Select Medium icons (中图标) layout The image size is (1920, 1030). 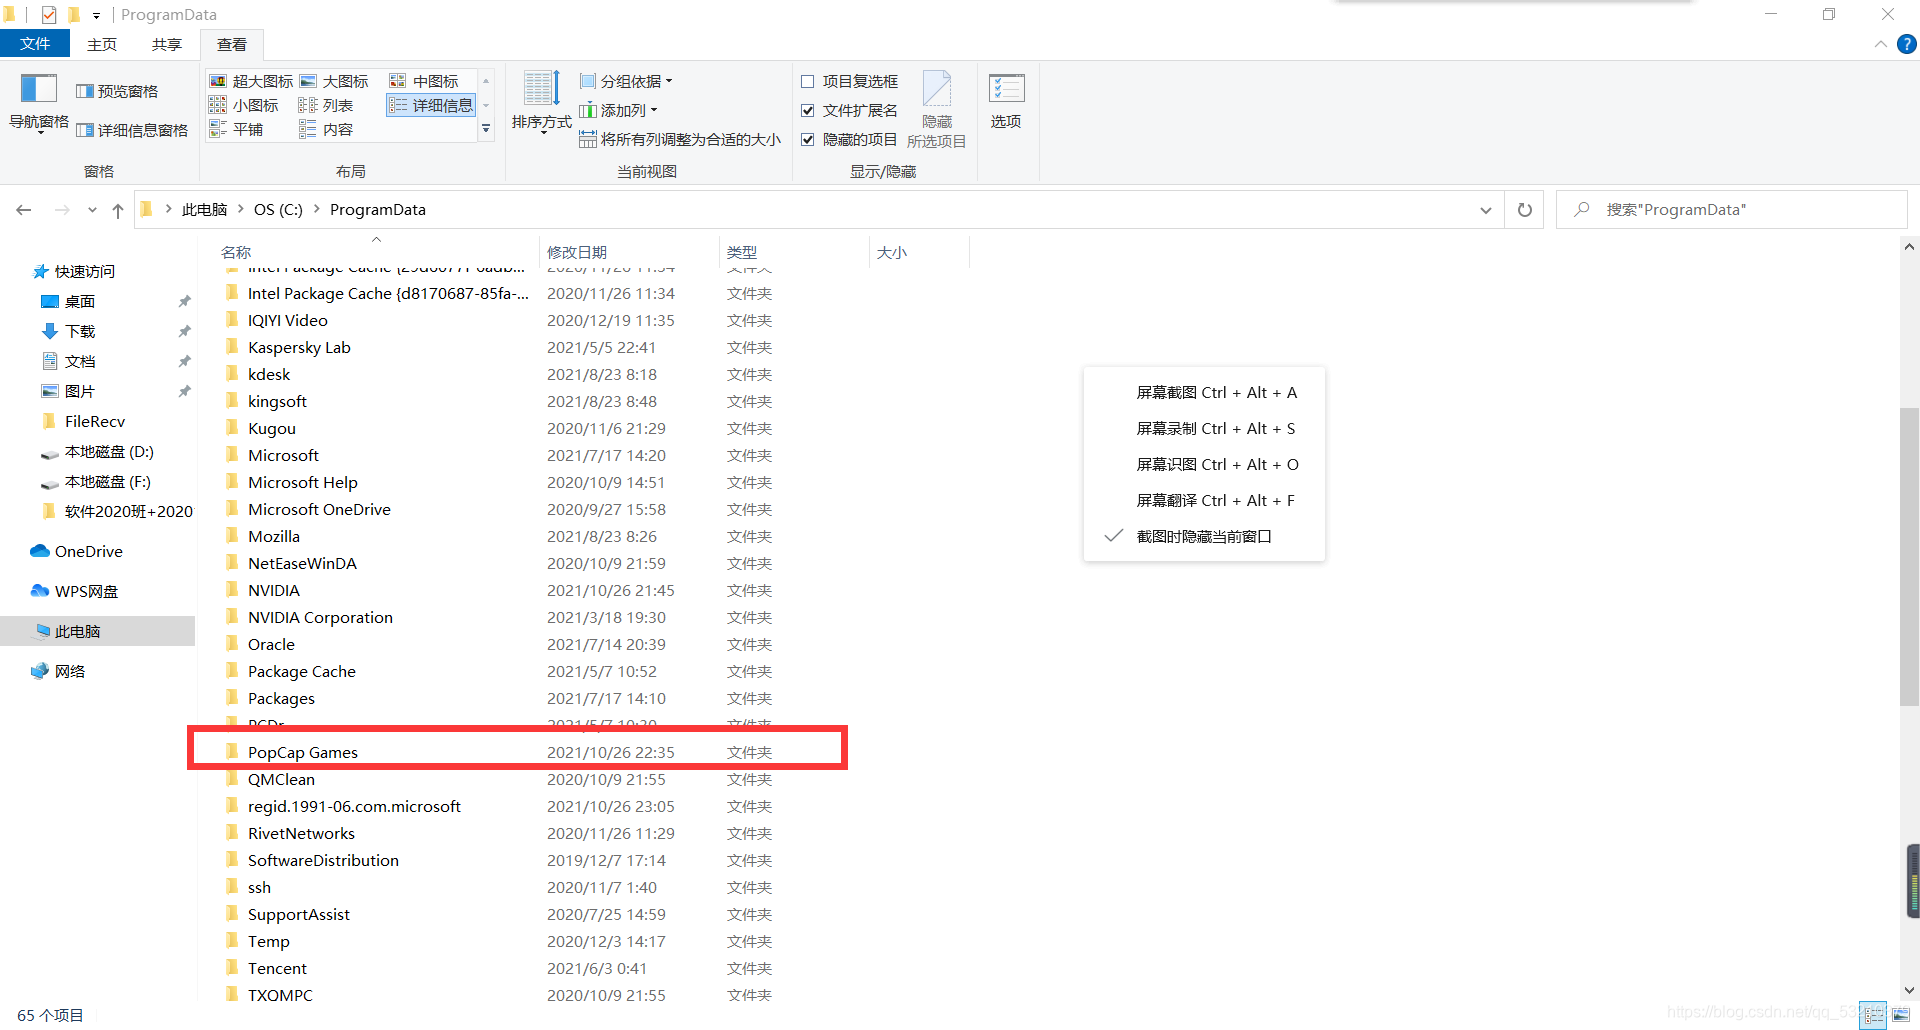coord(424,81)
